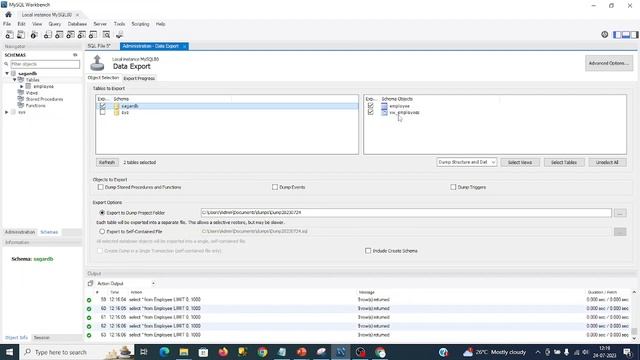Open the Database menu
640x360 pixels.
[x=77, y=24]
